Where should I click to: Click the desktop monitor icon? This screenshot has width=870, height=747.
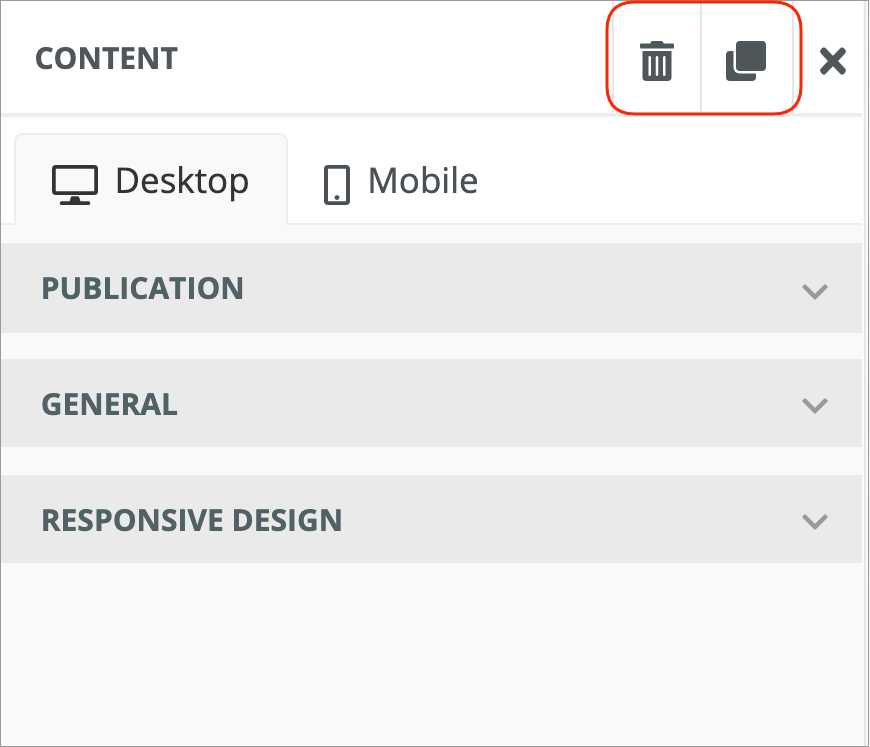point(75,183)
